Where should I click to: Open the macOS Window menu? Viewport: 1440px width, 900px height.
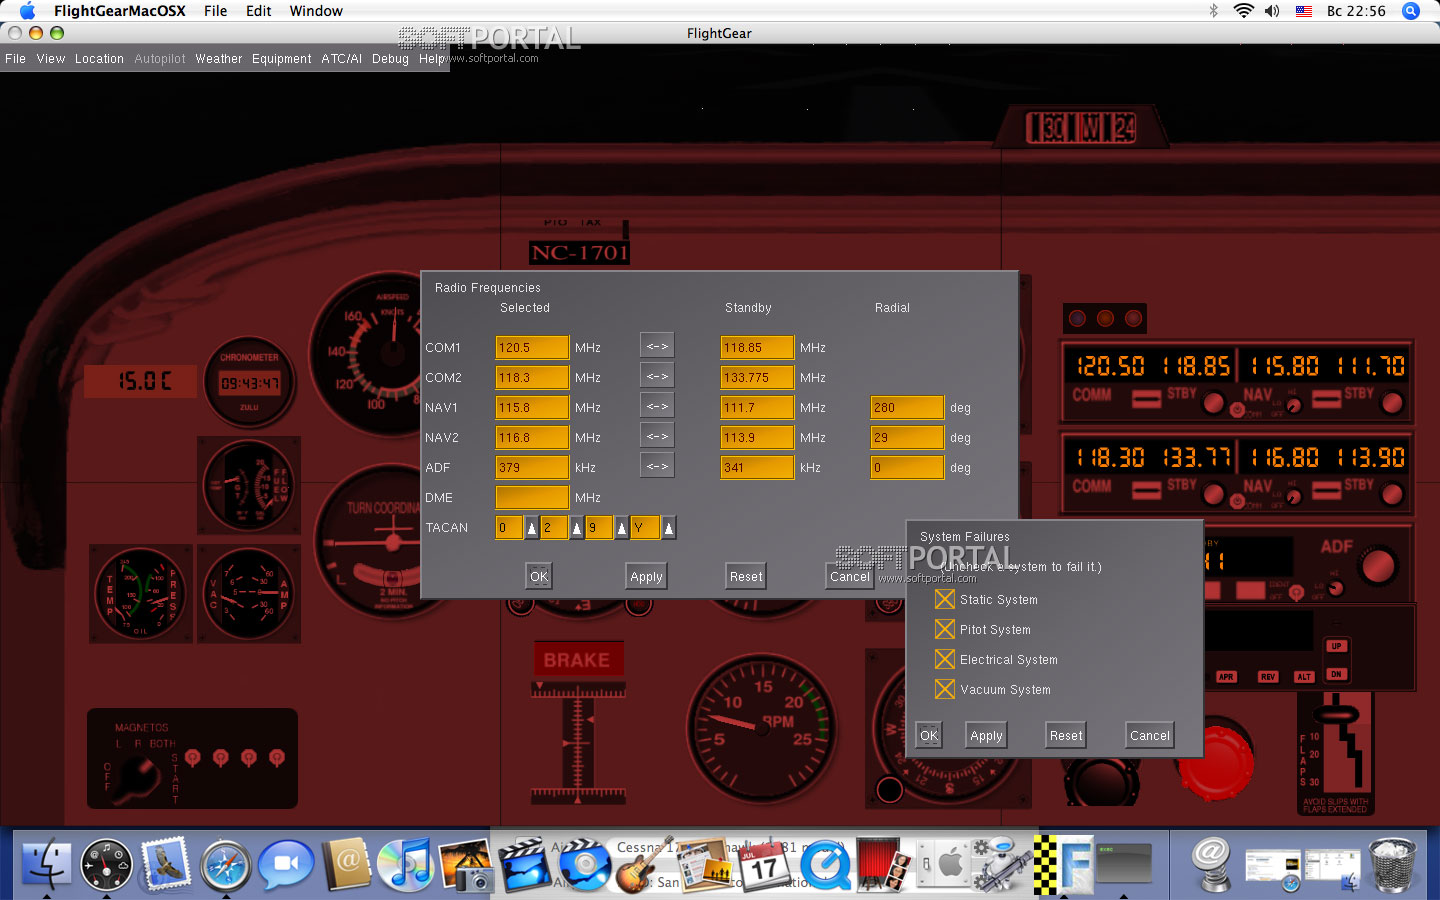pyautogui.click(x=316, y=11)
